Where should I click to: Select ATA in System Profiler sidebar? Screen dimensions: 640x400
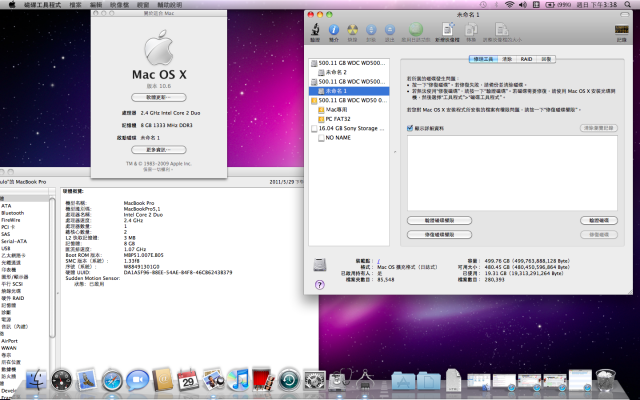click(6, 206)
